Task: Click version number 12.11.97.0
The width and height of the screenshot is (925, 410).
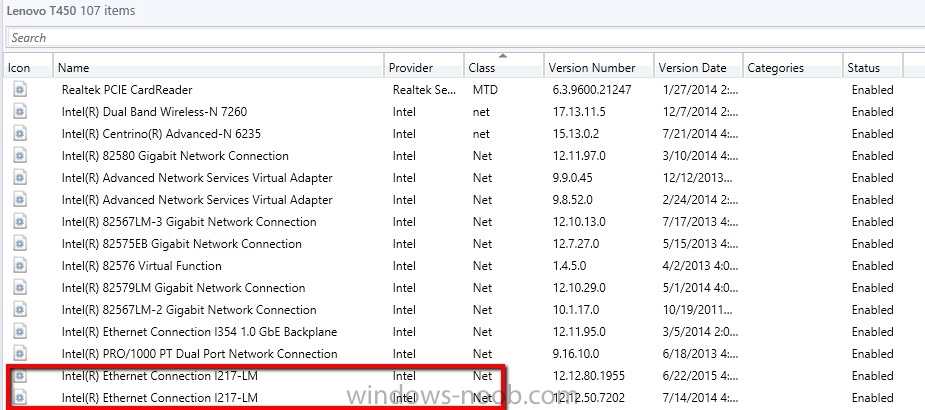Action: tap(579, 156)
